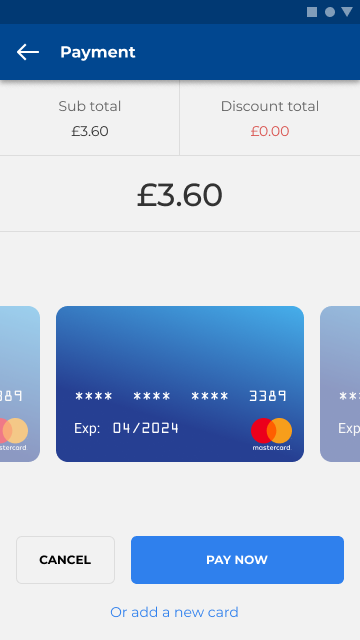Click the Payment header title
The width and height of the screenshot is (360, 640).
click(98, 52)
